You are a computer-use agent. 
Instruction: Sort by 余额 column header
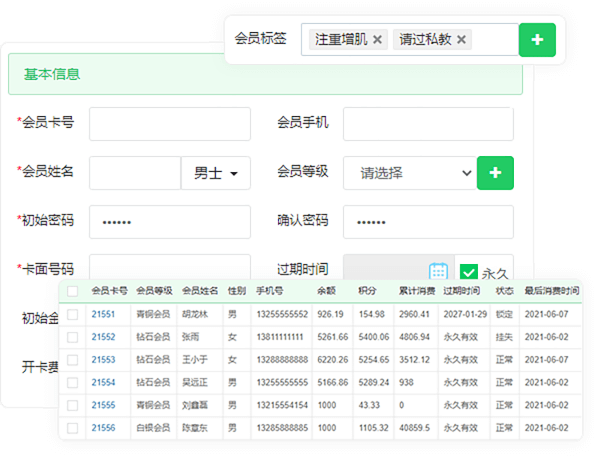(326, 291)
